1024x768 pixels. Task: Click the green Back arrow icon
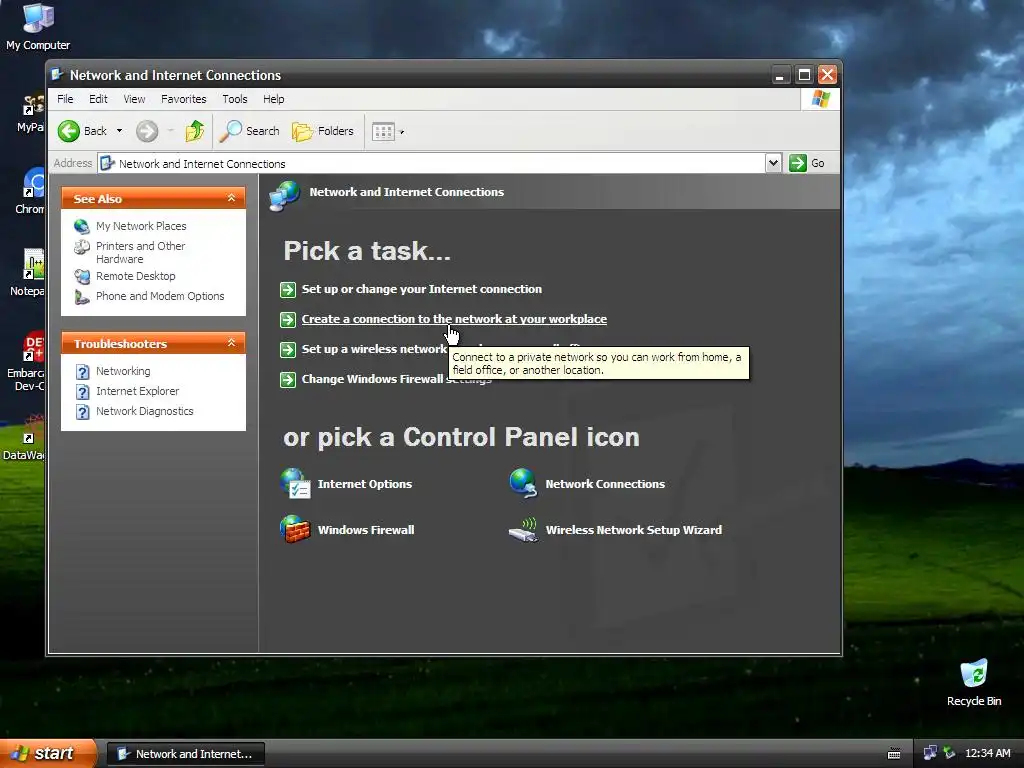(69, 131)
